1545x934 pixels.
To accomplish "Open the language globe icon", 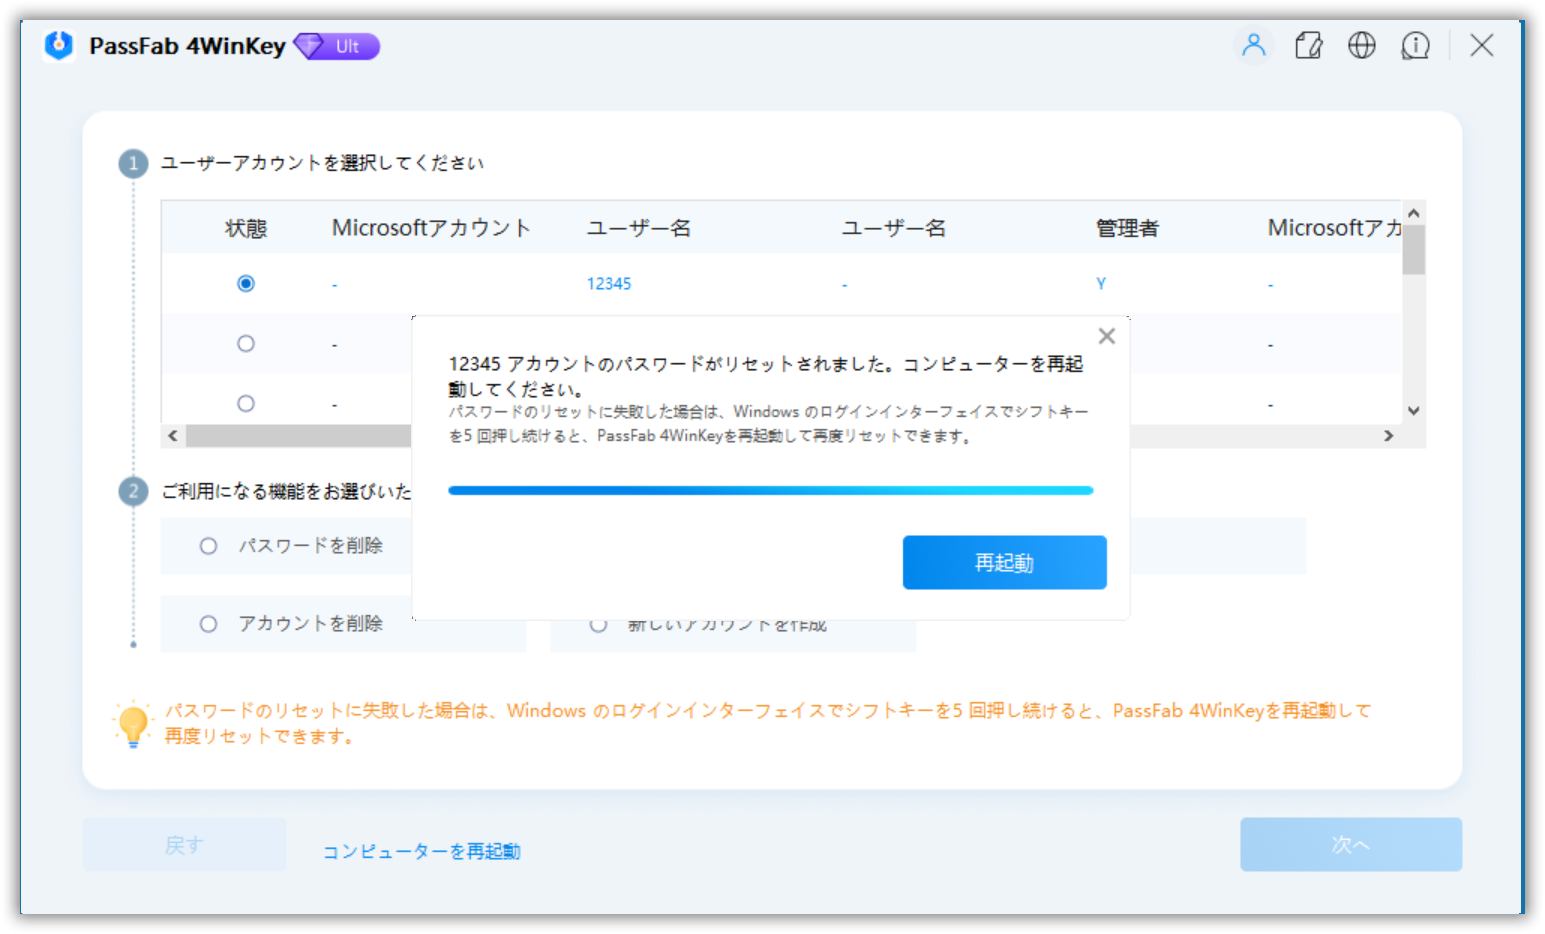I will 1361,45.
